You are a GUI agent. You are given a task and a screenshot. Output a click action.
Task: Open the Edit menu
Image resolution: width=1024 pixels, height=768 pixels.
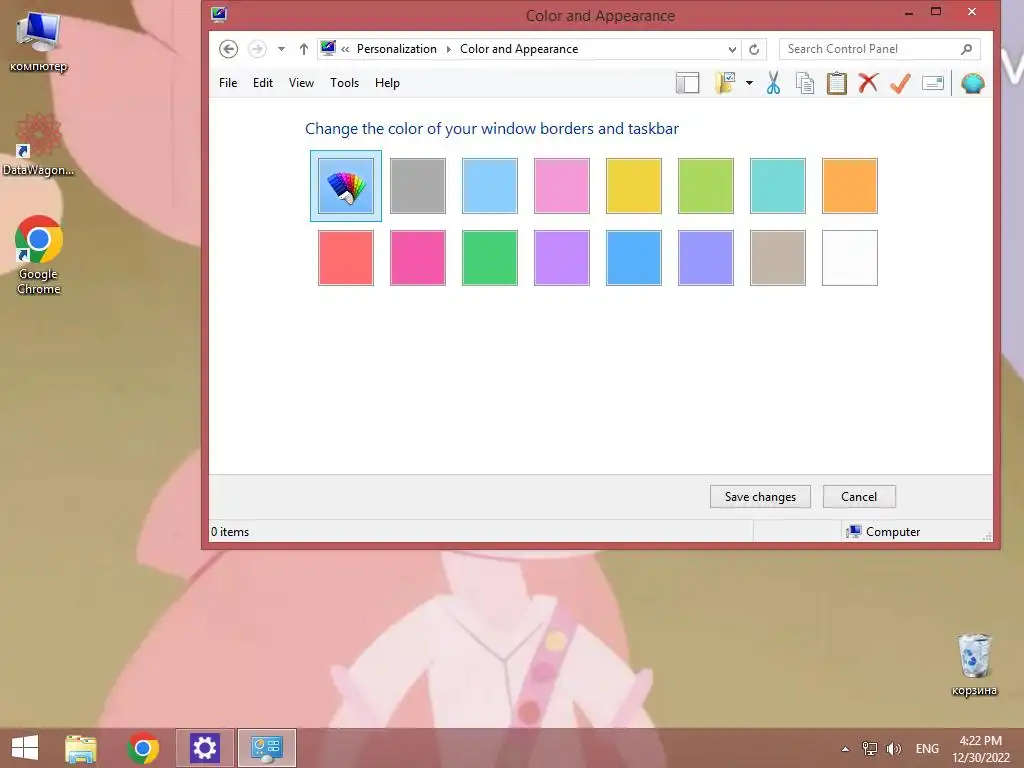click(x=263, y=83)
